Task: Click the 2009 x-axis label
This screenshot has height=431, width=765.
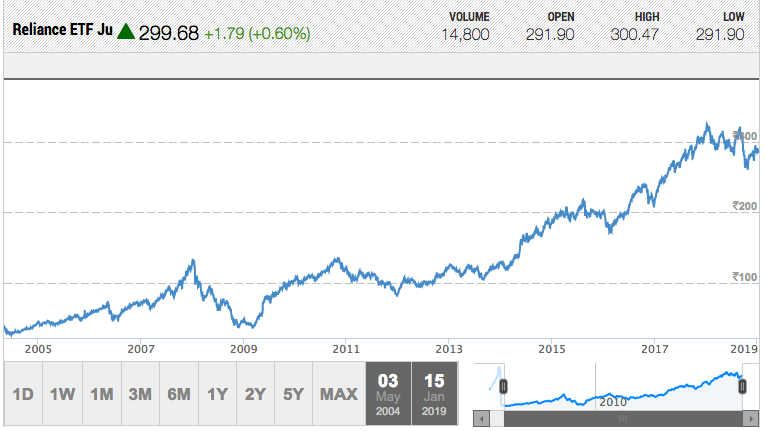Action: tap(243, 349)
